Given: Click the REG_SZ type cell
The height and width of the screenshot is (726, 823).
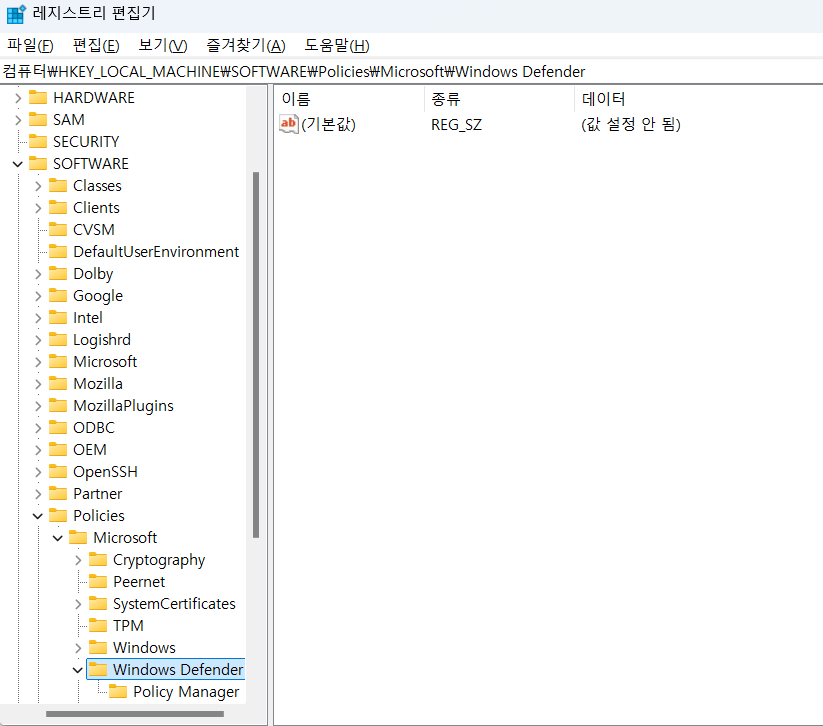Looking at the screenshot, I should click(456, 125).
